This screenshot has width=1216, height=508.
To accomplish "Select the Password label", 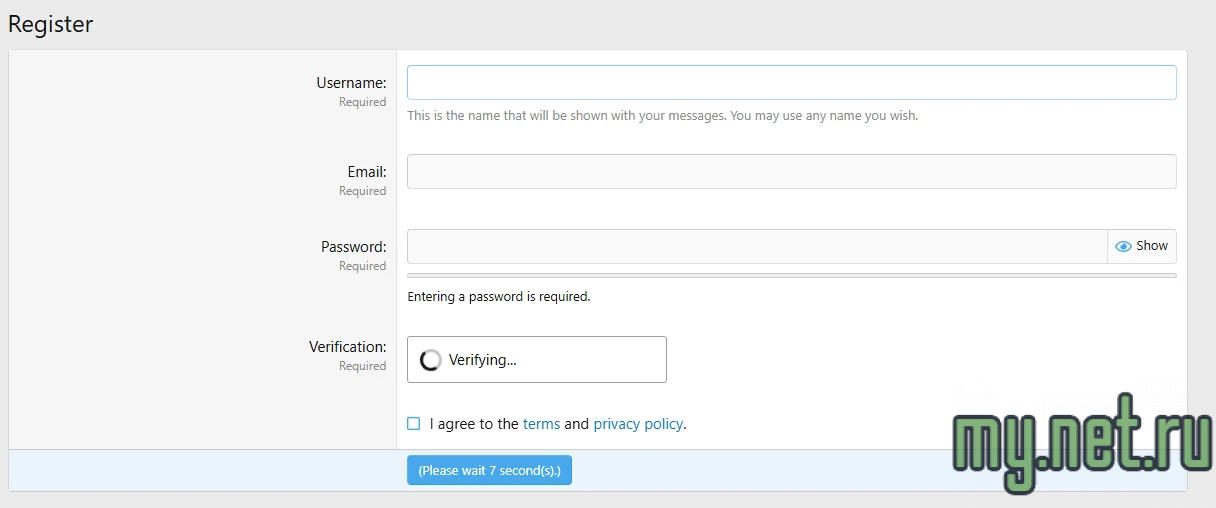I will [353, 247].
